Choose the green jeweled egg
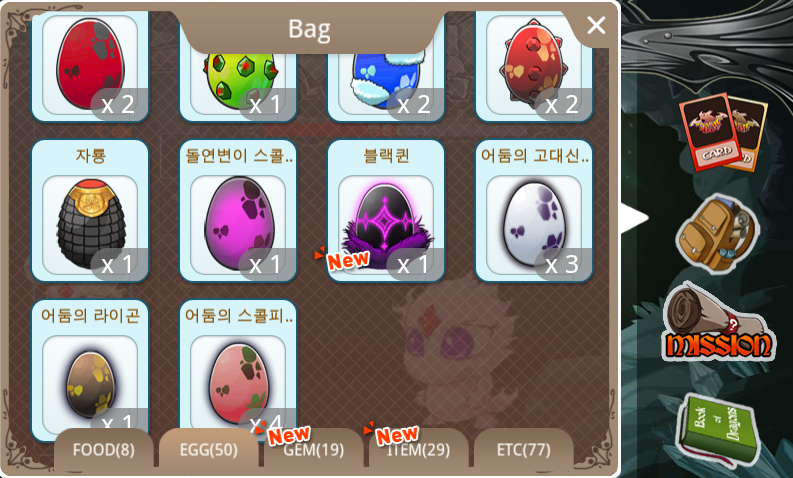793x478 pixels. [238, 83]
